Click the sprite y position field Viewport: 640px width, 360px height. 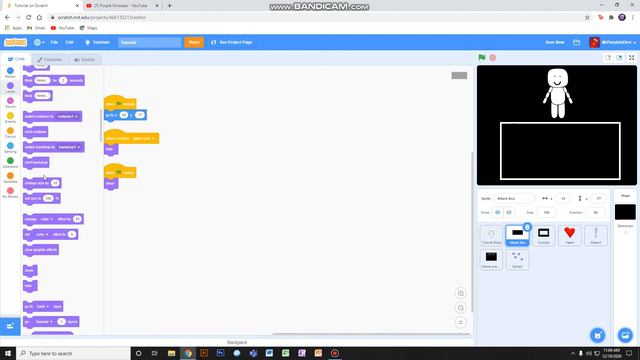(598, 198)
